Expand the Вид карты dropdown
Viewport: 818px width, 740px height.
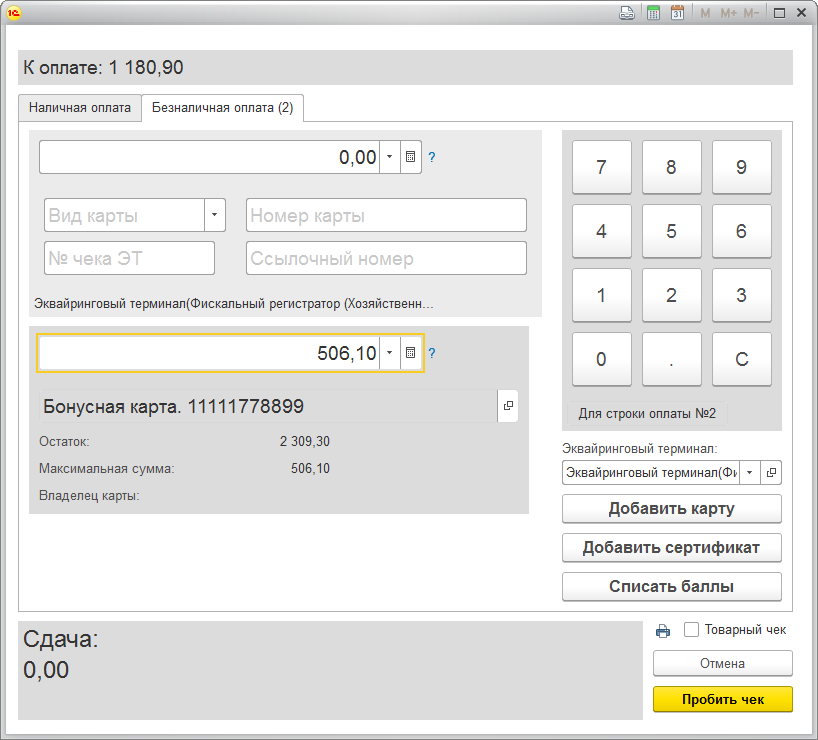point(214,214)
